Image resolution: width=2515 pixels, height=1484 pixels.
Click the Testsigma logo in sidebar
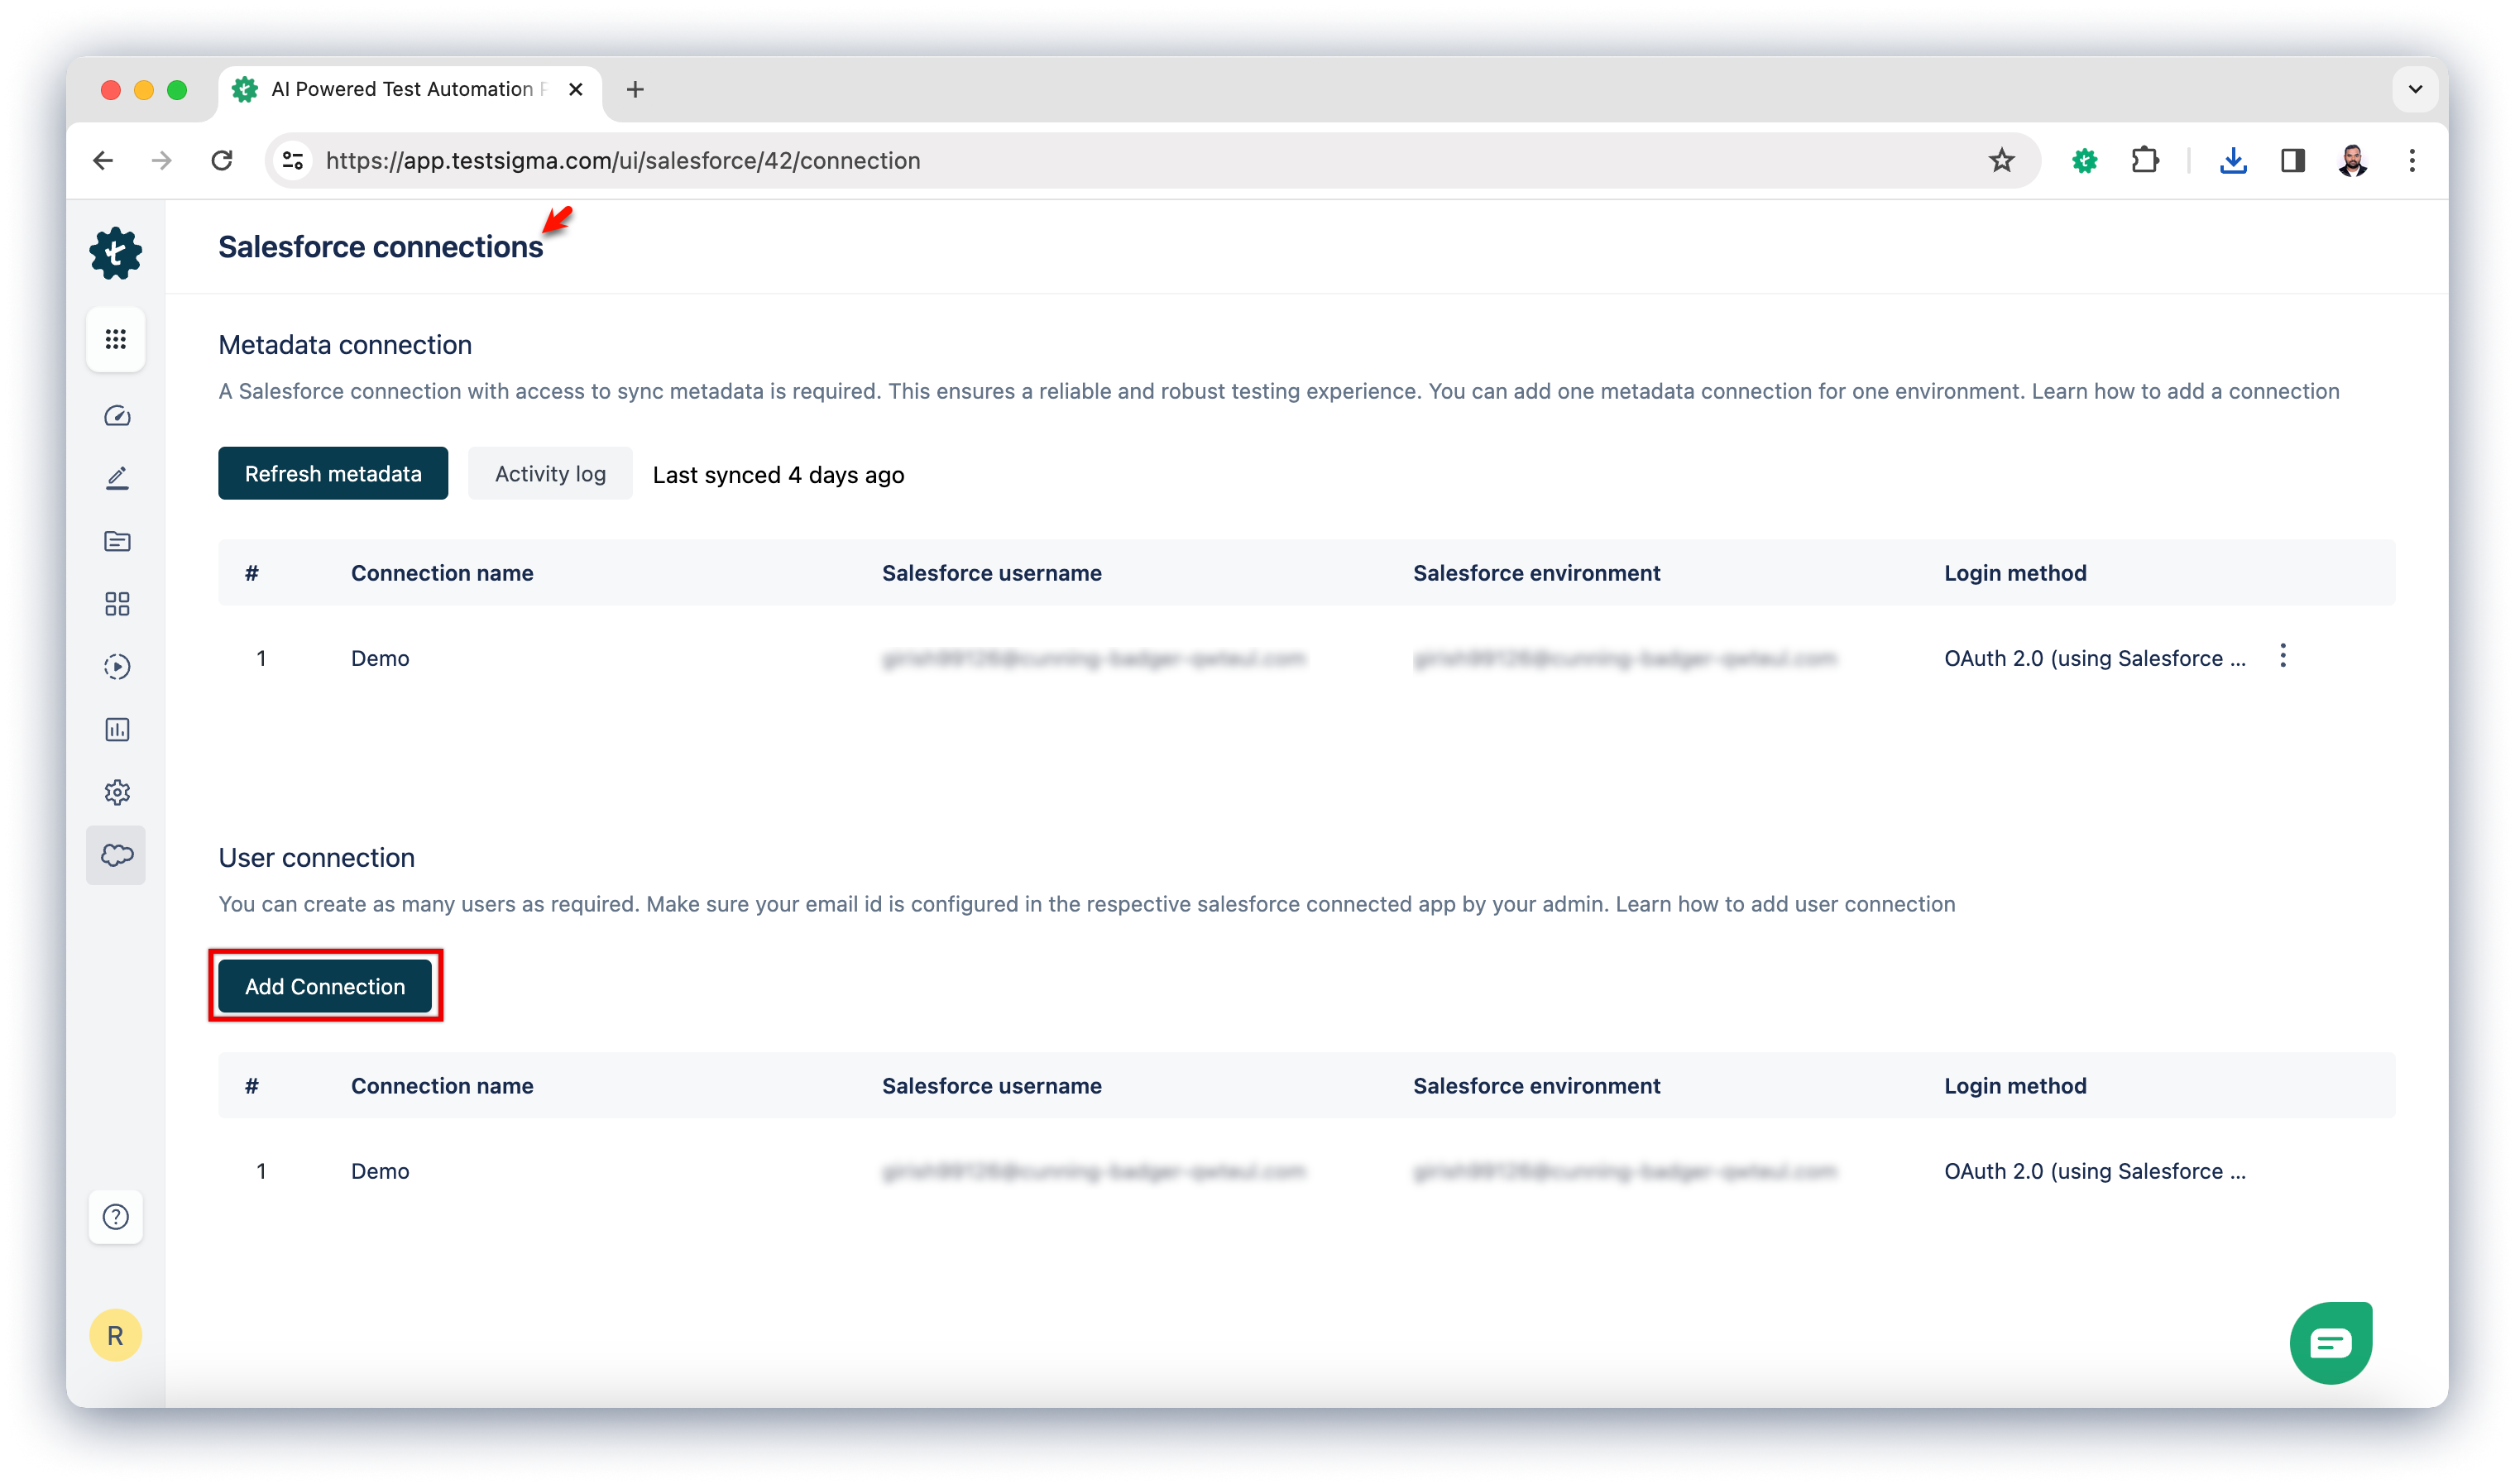pyautogui.click(x=116, y=252)
